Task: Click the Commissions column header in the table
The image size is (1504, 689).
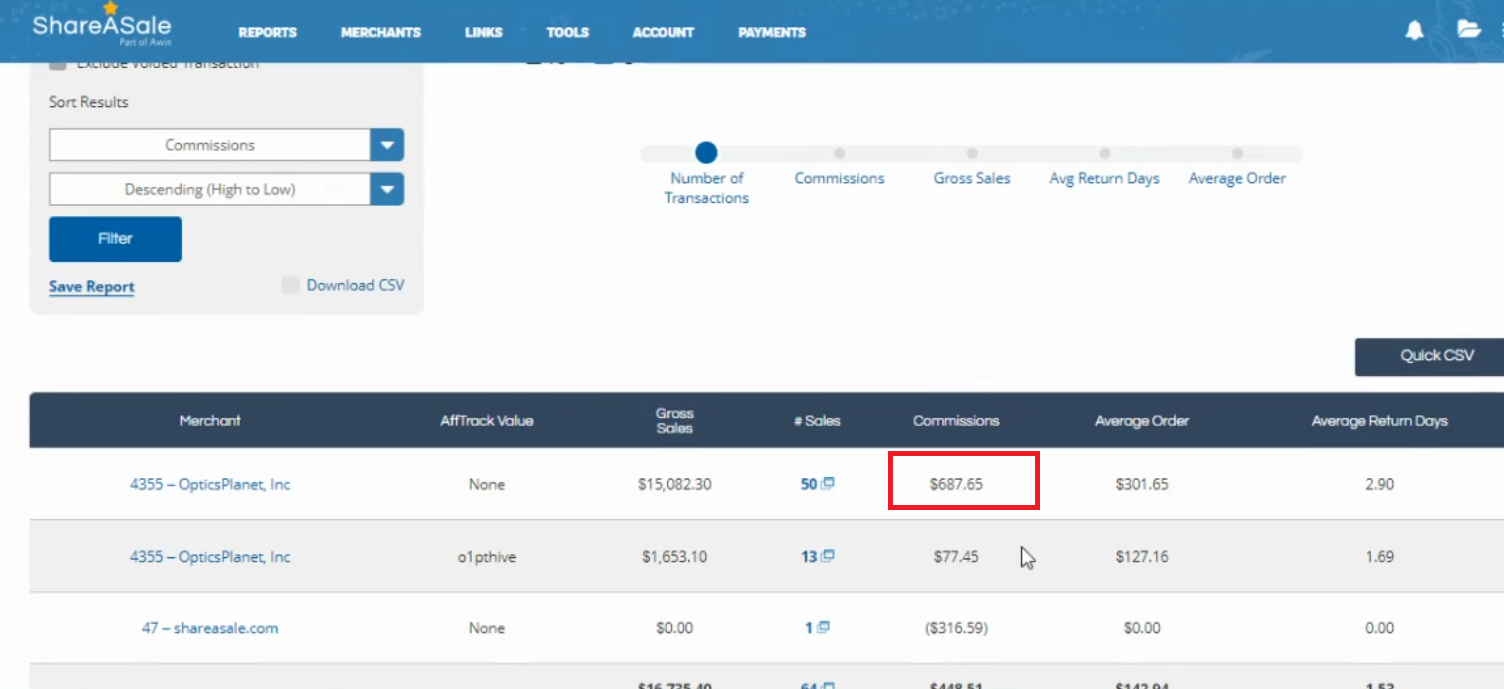Action: tap(956, 421)
